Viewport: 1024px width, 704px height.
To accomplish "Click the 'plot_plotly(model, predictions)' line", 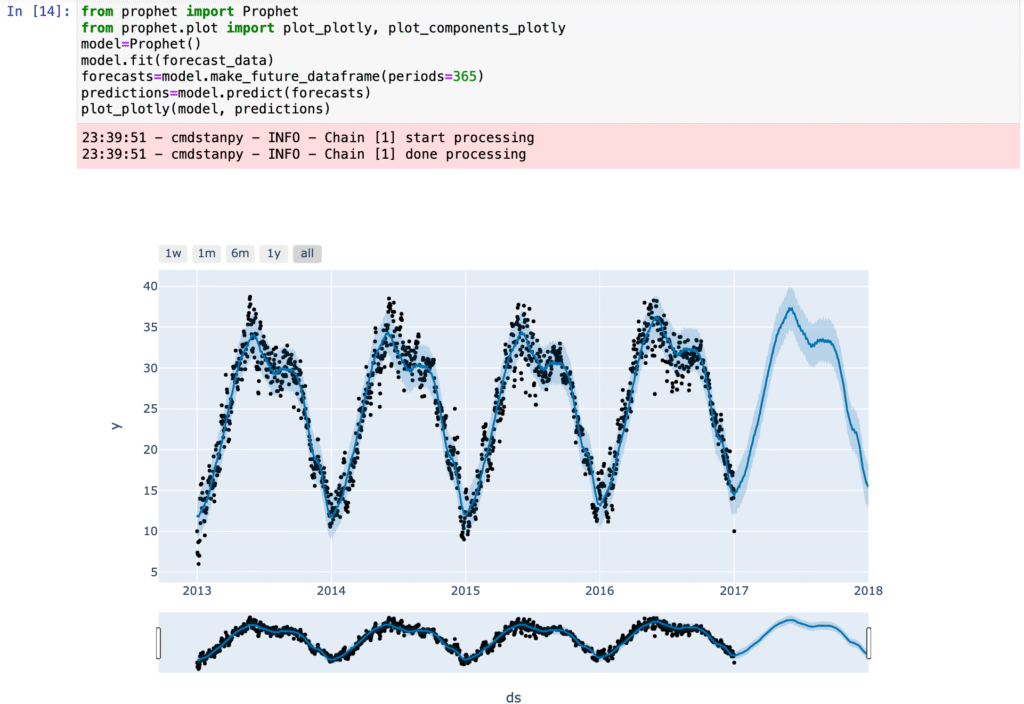I will [206, 108].
